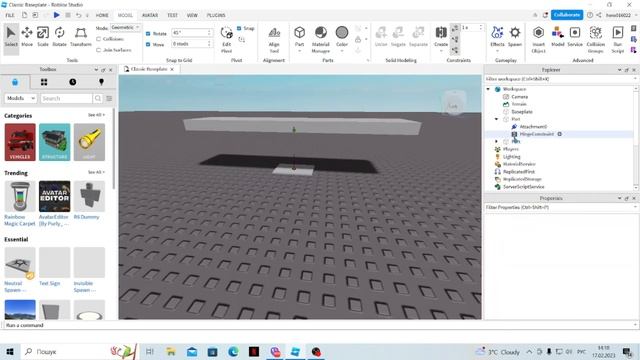The height and width of the screenshot is (360, 640).
Task: Open the Edit Pivot tool
Action: [x=227, y=39]
